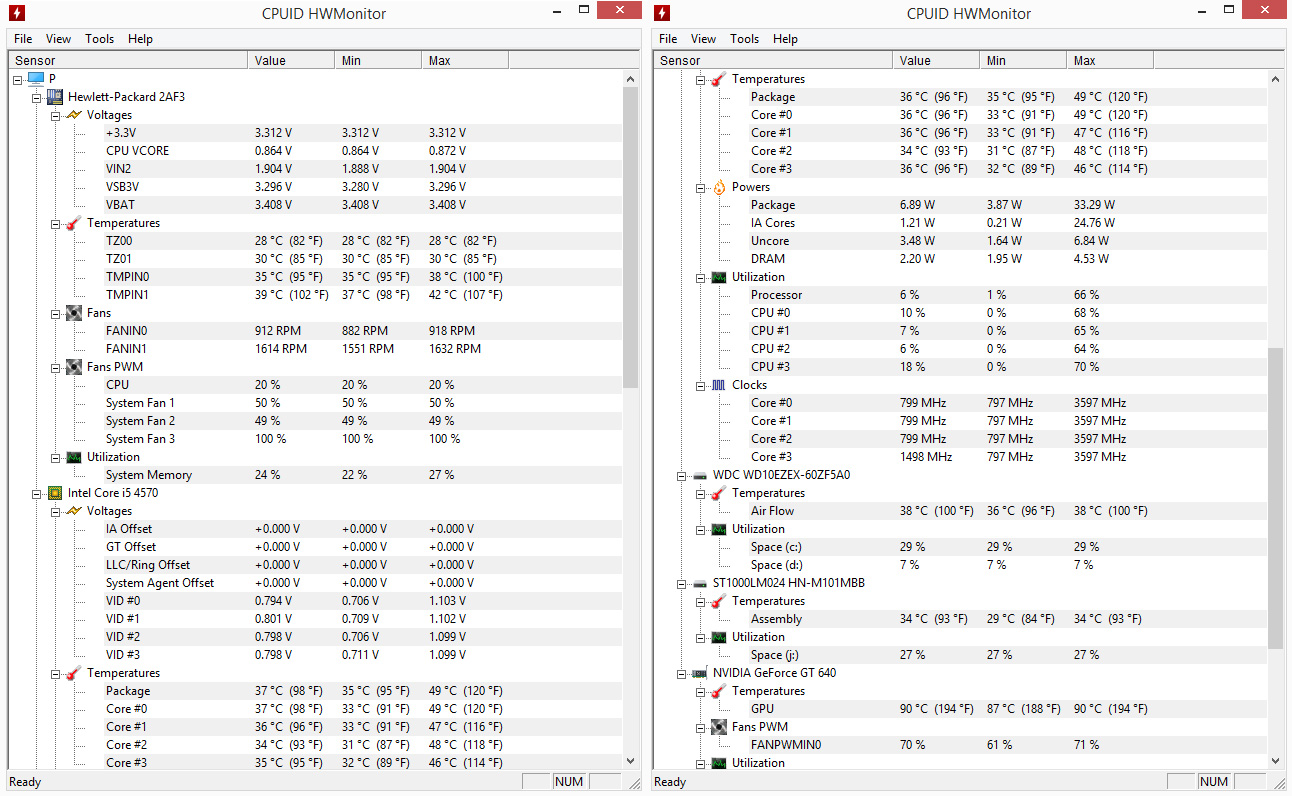Click the Fans icon above FANIN0
Viewport: 1292px width, 796px height.
click(74, 312)
